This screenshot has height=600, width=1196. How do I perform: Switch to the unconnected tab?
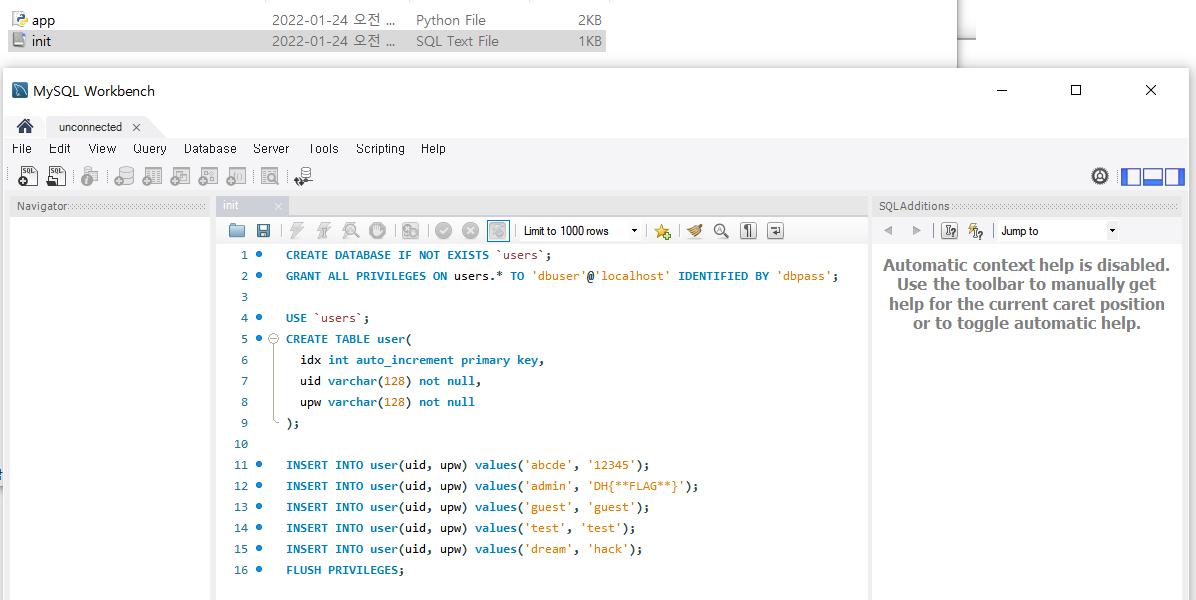90,127
